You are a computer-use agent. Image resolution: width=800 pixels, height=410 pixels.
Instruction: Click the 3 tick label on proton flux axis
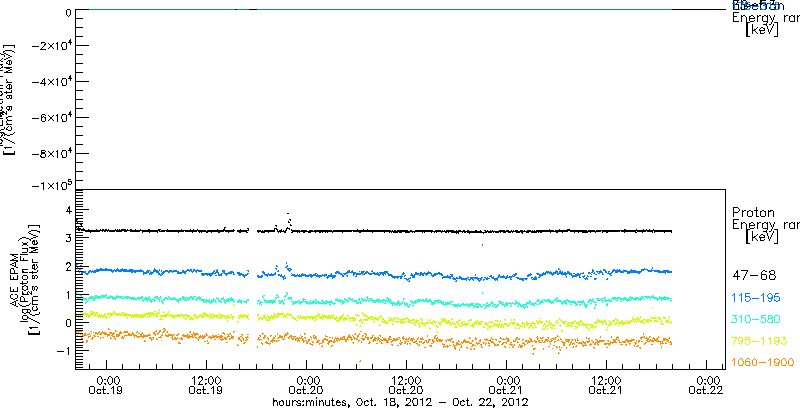[67, 238]
